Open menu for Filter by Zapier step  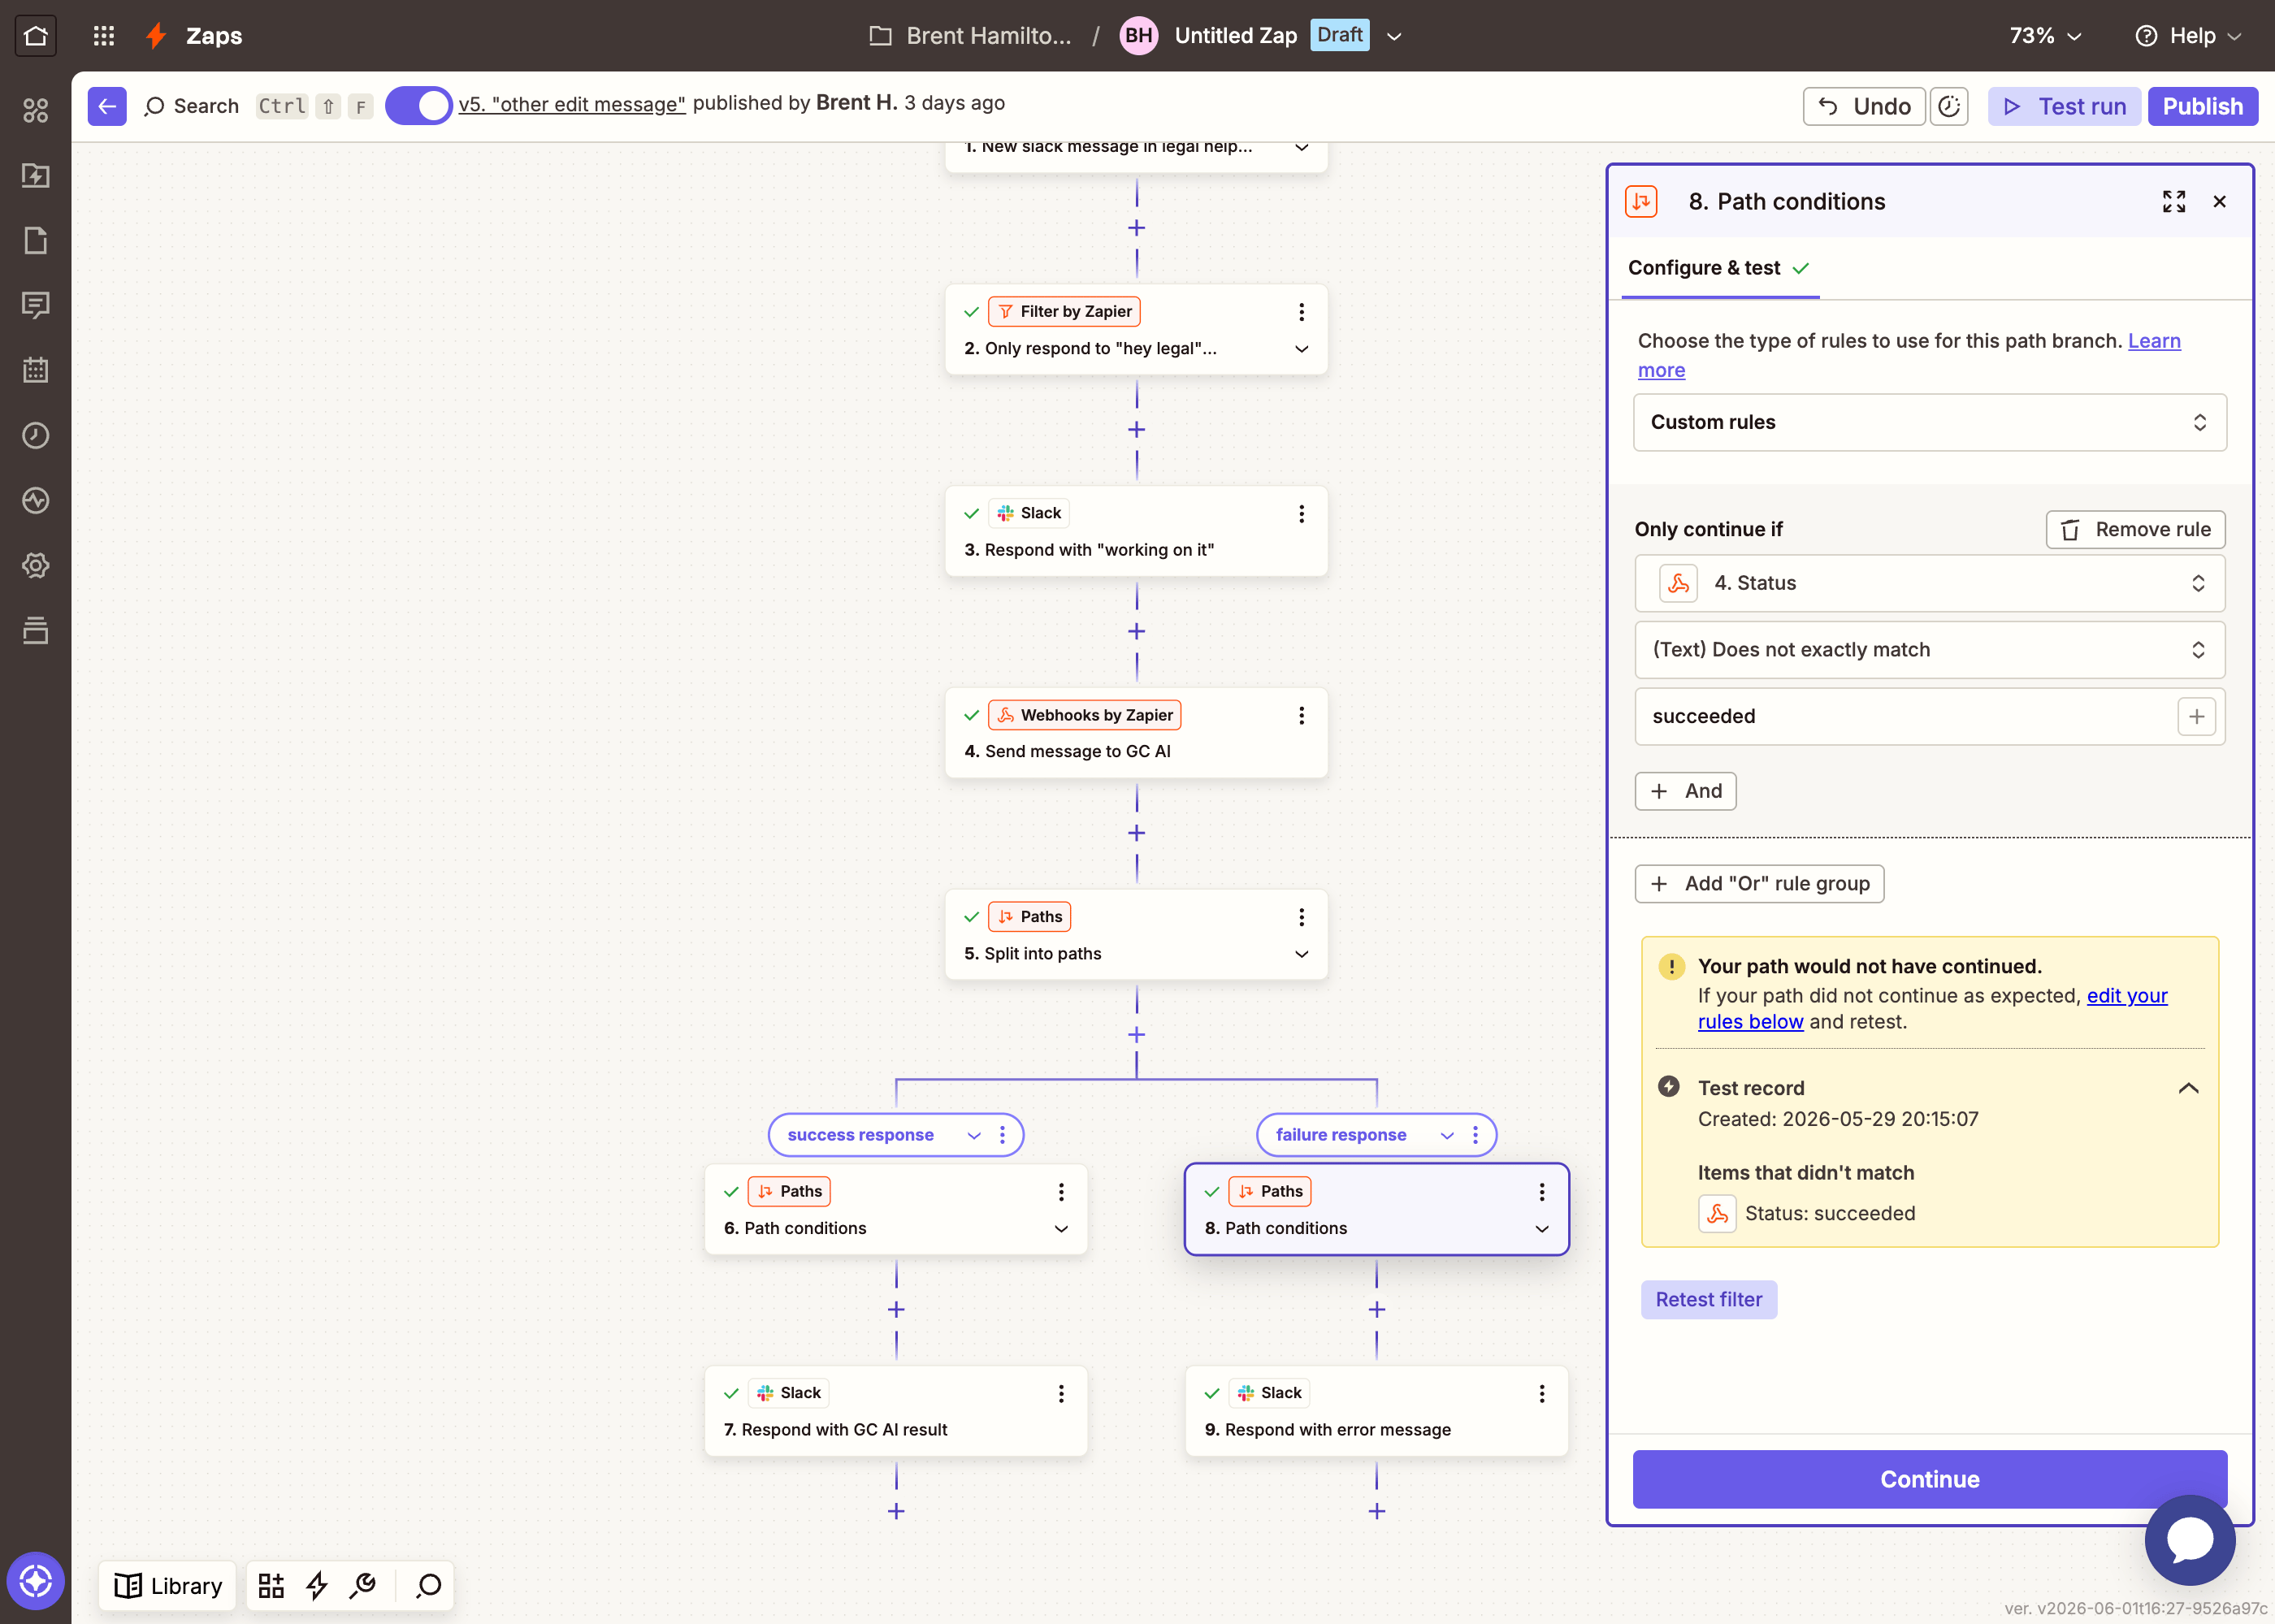pyautogui.click(x=1302, y=312)
